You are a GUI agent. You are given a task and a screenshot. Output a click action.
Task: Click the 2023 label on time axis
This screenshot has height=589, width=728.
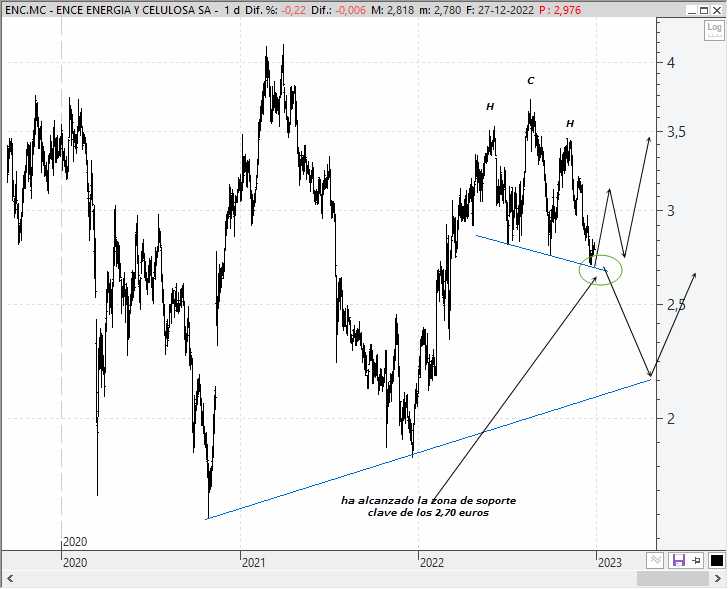click(610, 563)
